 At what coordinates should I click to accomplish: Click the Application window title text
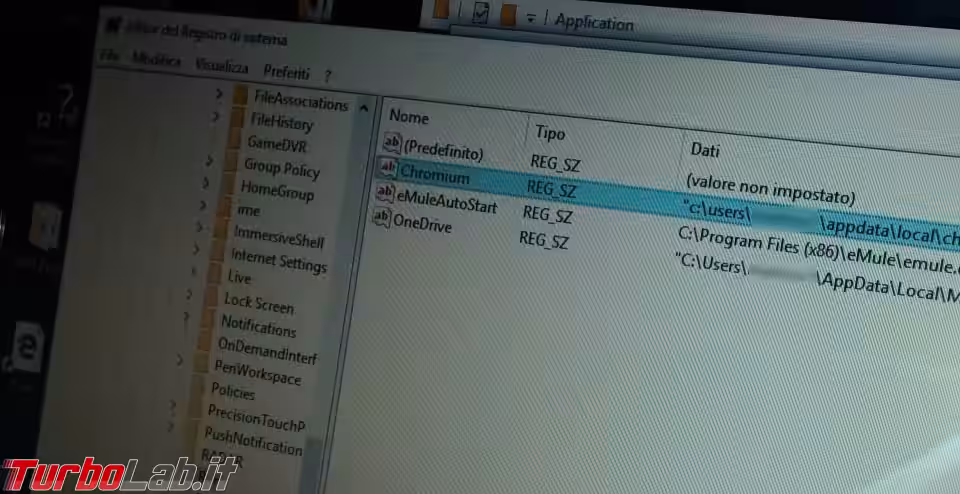(x=593, y=22)
